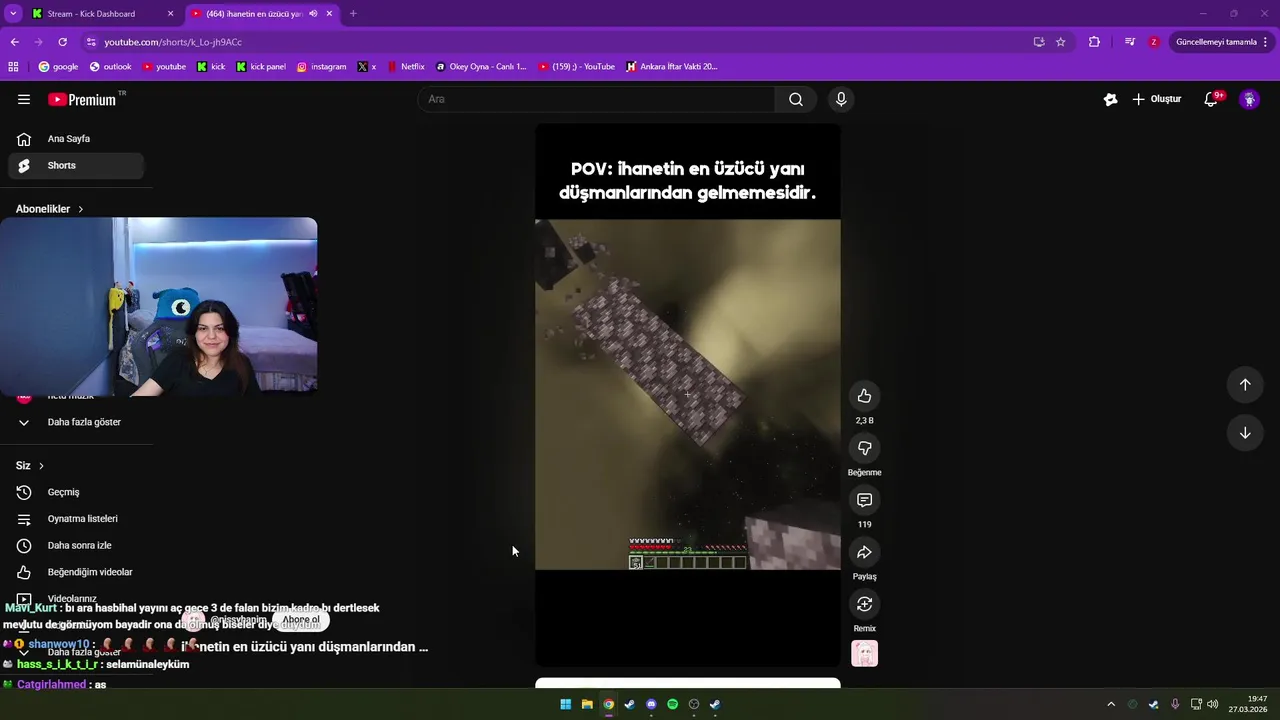Go back in the browser
Image resolution: width=1280 pixels, height=720 pixels.
[14, 42]
